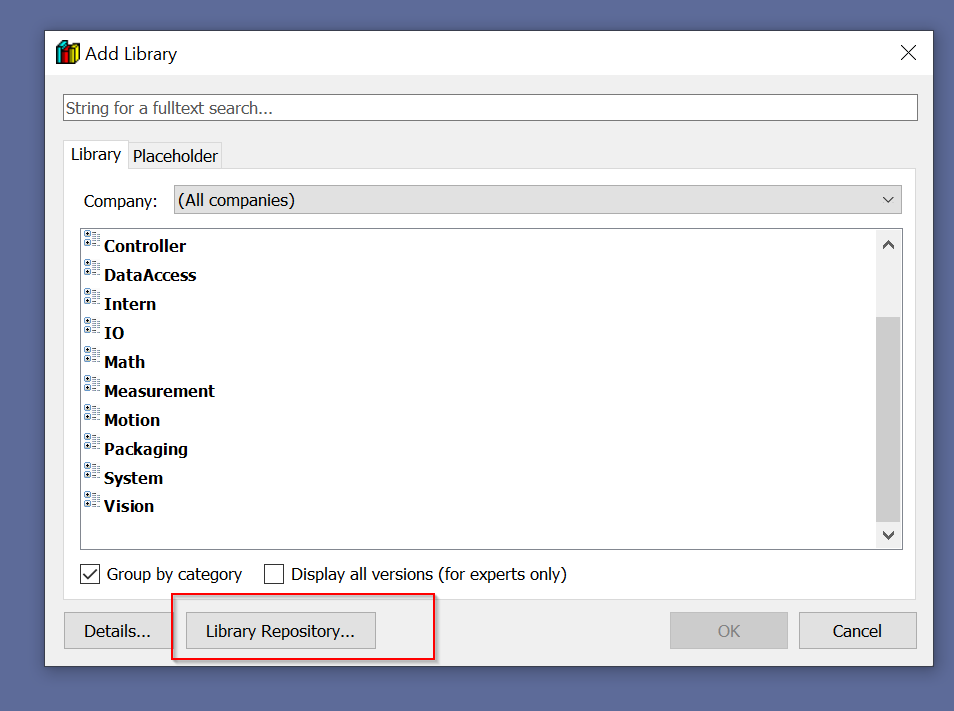This screenshot has width=954, height=711.
Task: Focus the fulltext search field
Action: point(490,108)
